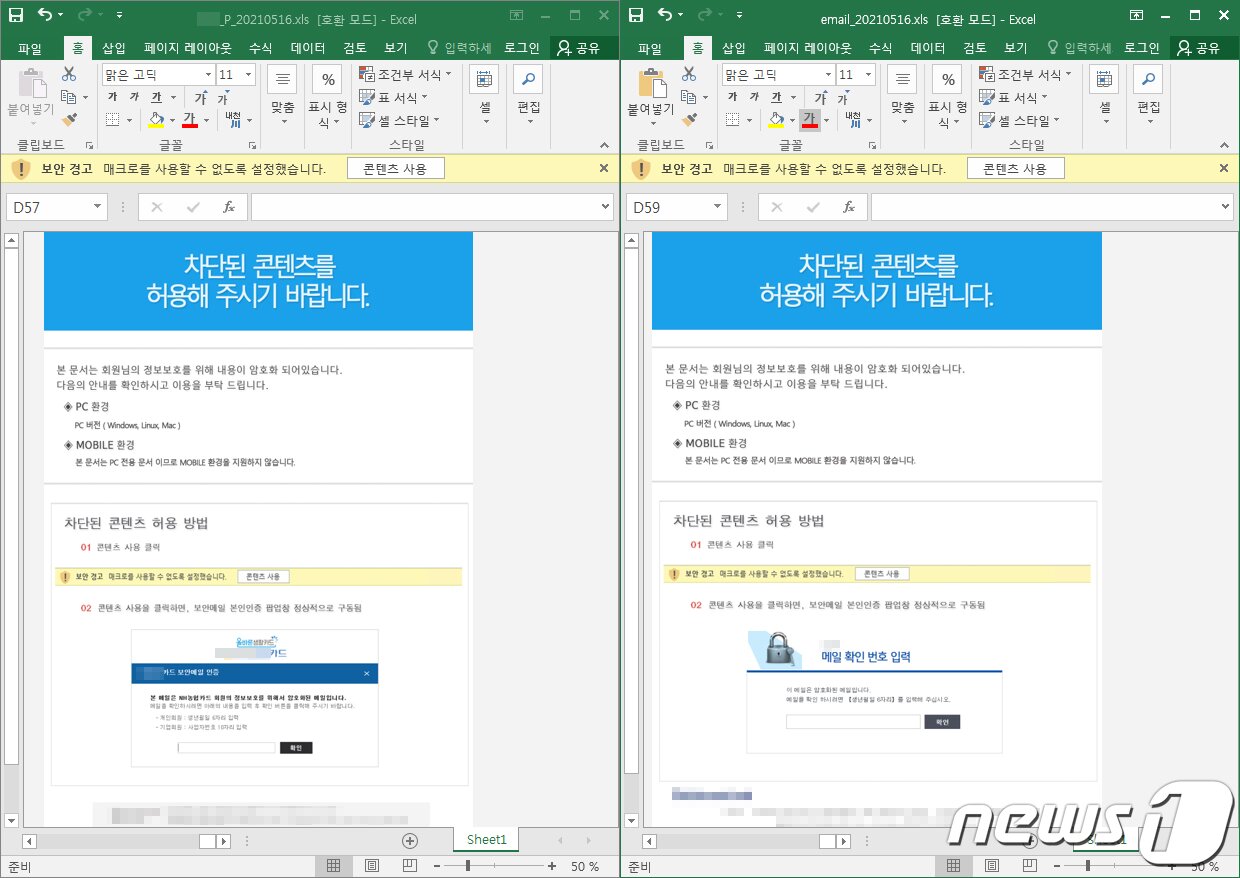The image size is (1240, 878).
Task: Click 콘텐츠 사용 button in left window warning bar
Action: (x=396, y=169)
